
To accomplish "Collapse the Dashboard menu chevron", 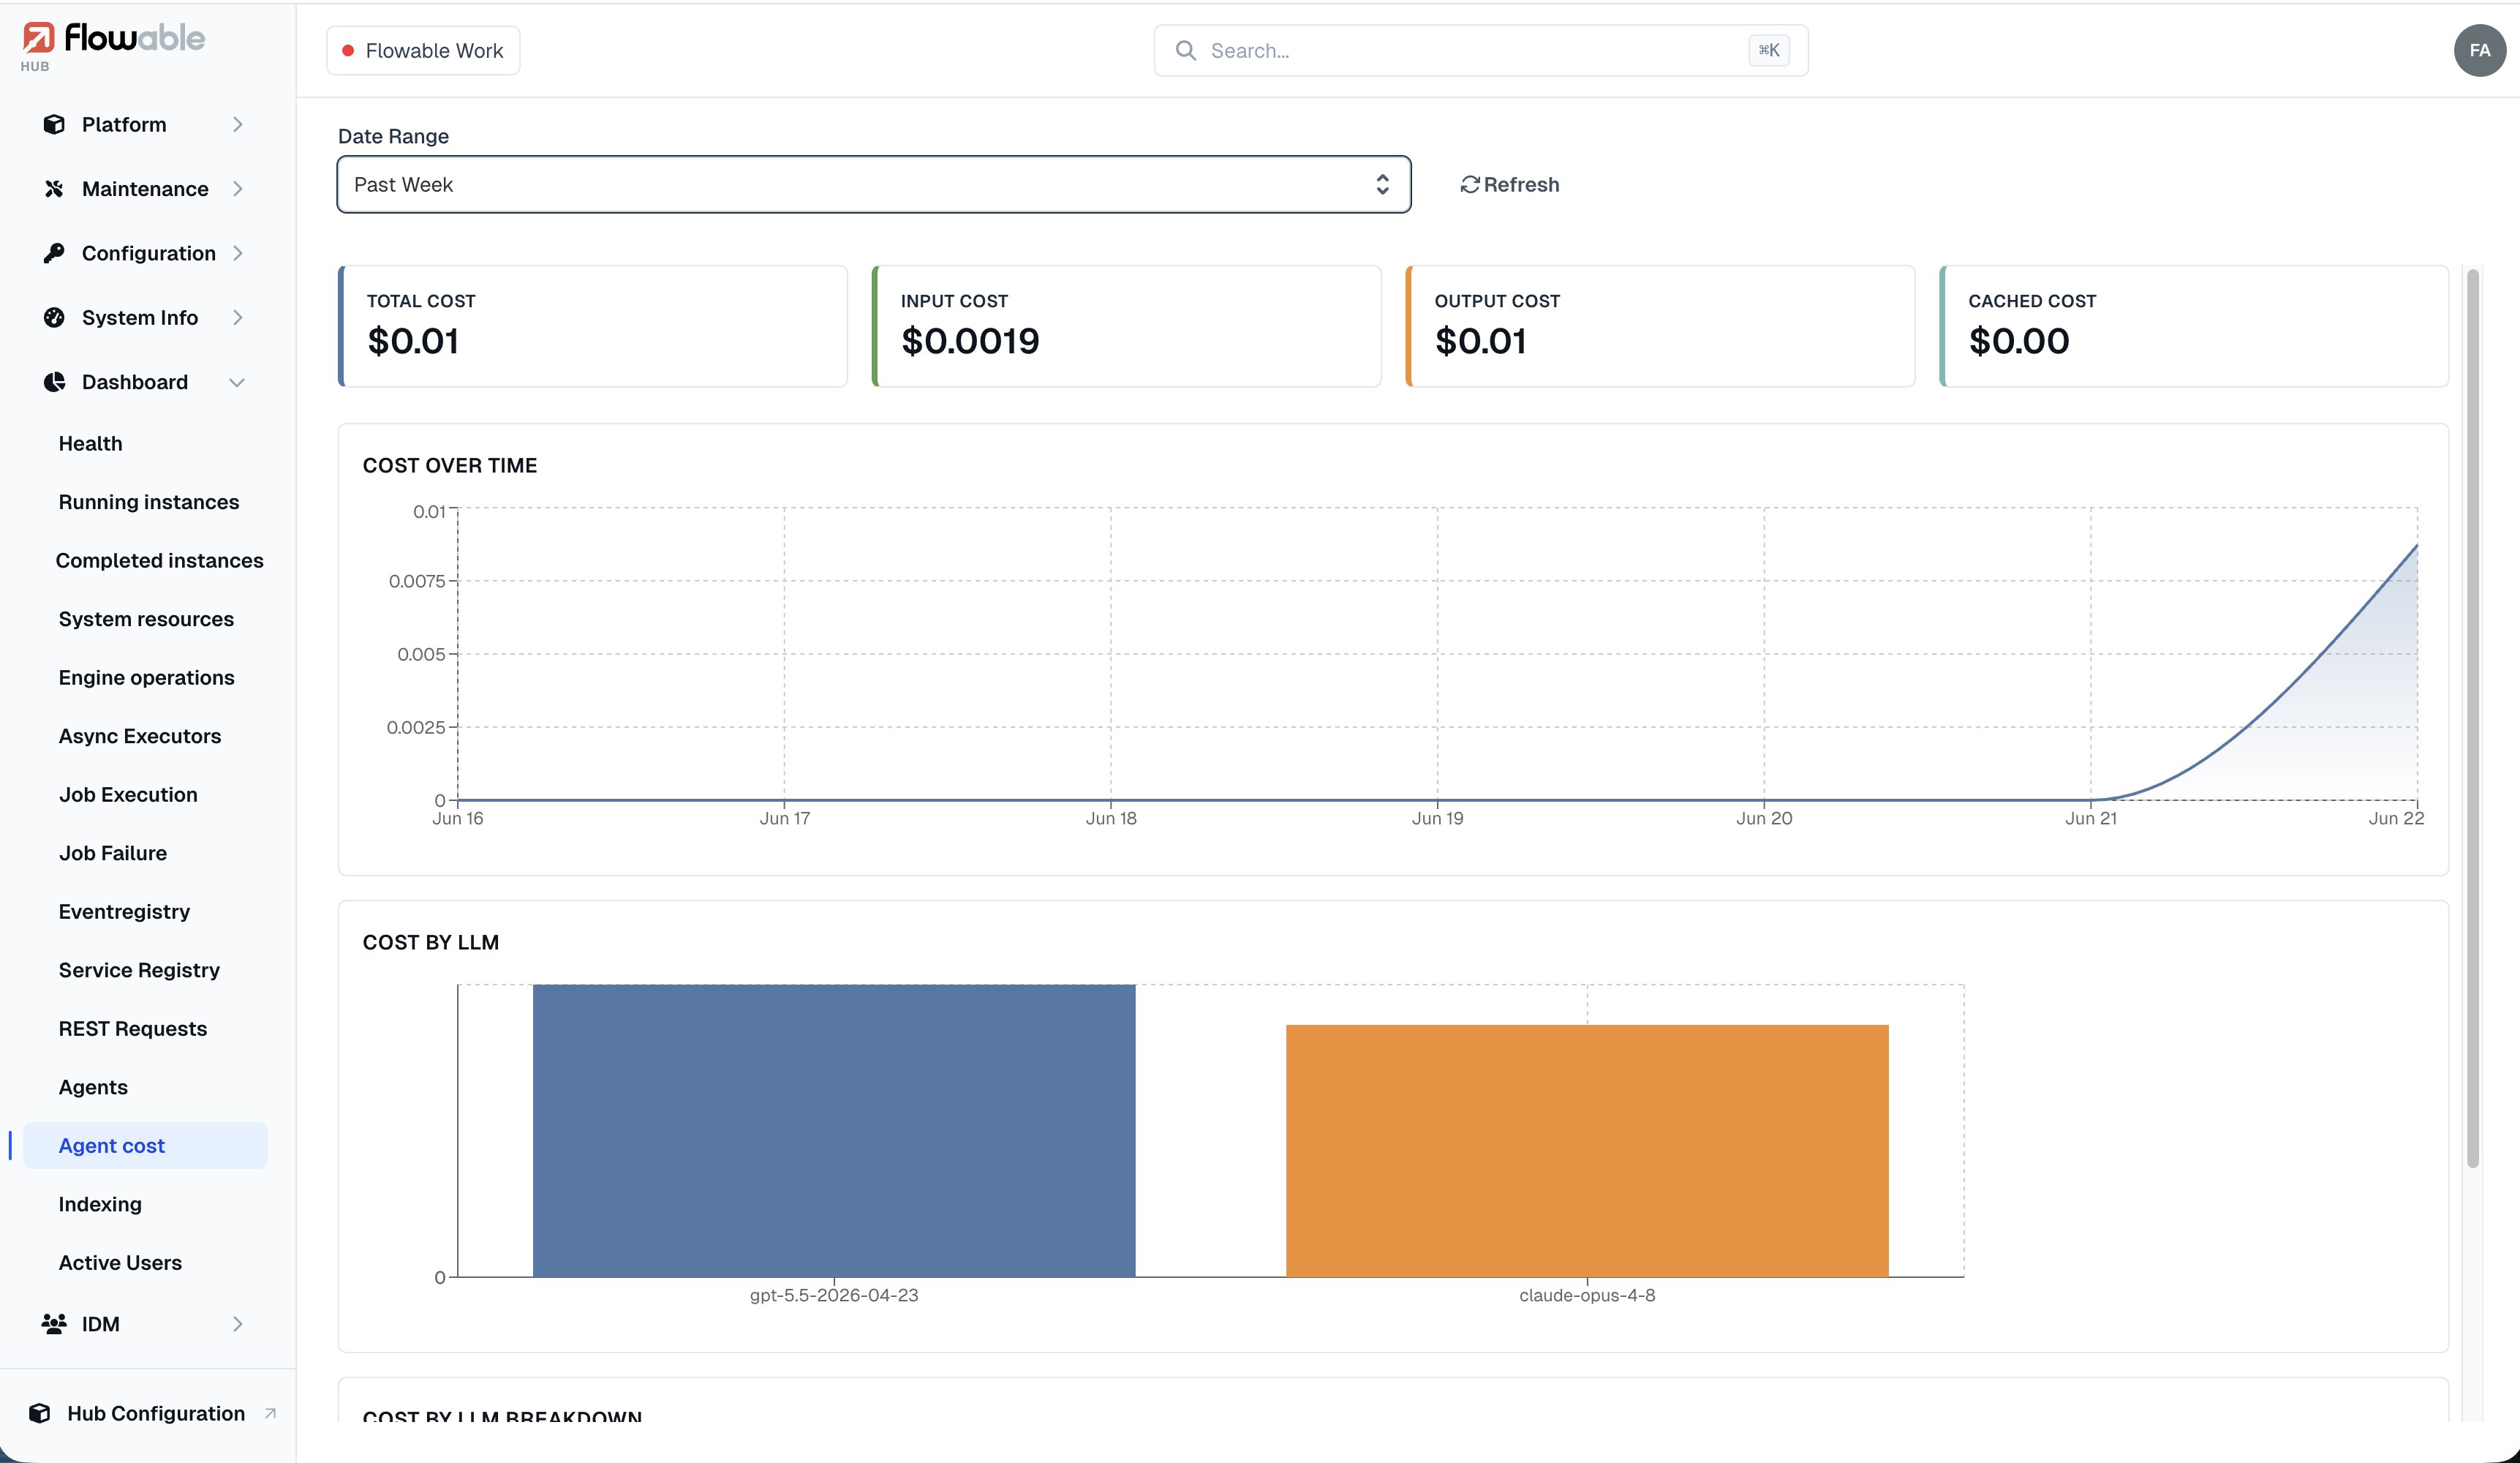I will pos(237,382).
